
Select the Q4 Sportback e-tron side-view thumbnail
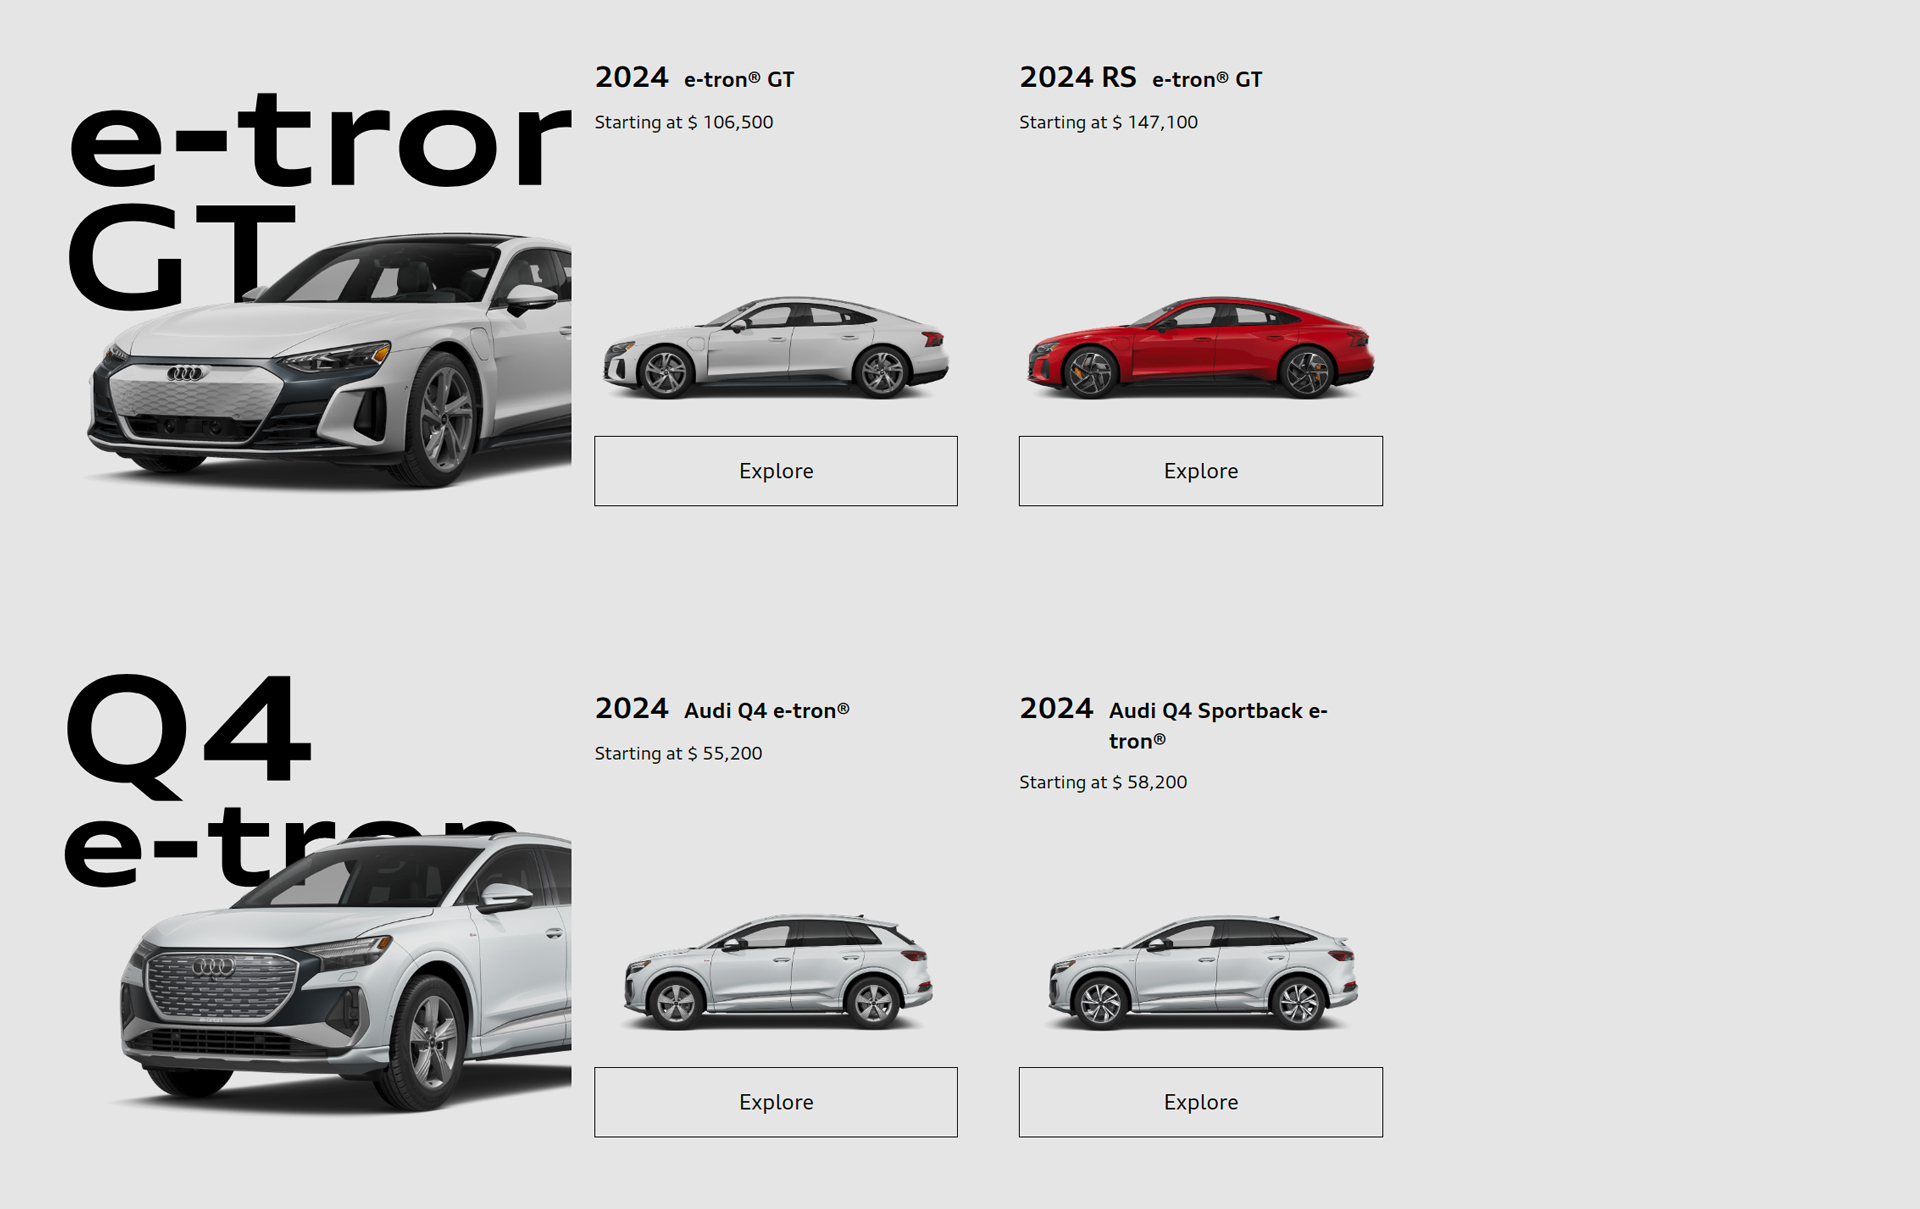[1203, 972]
